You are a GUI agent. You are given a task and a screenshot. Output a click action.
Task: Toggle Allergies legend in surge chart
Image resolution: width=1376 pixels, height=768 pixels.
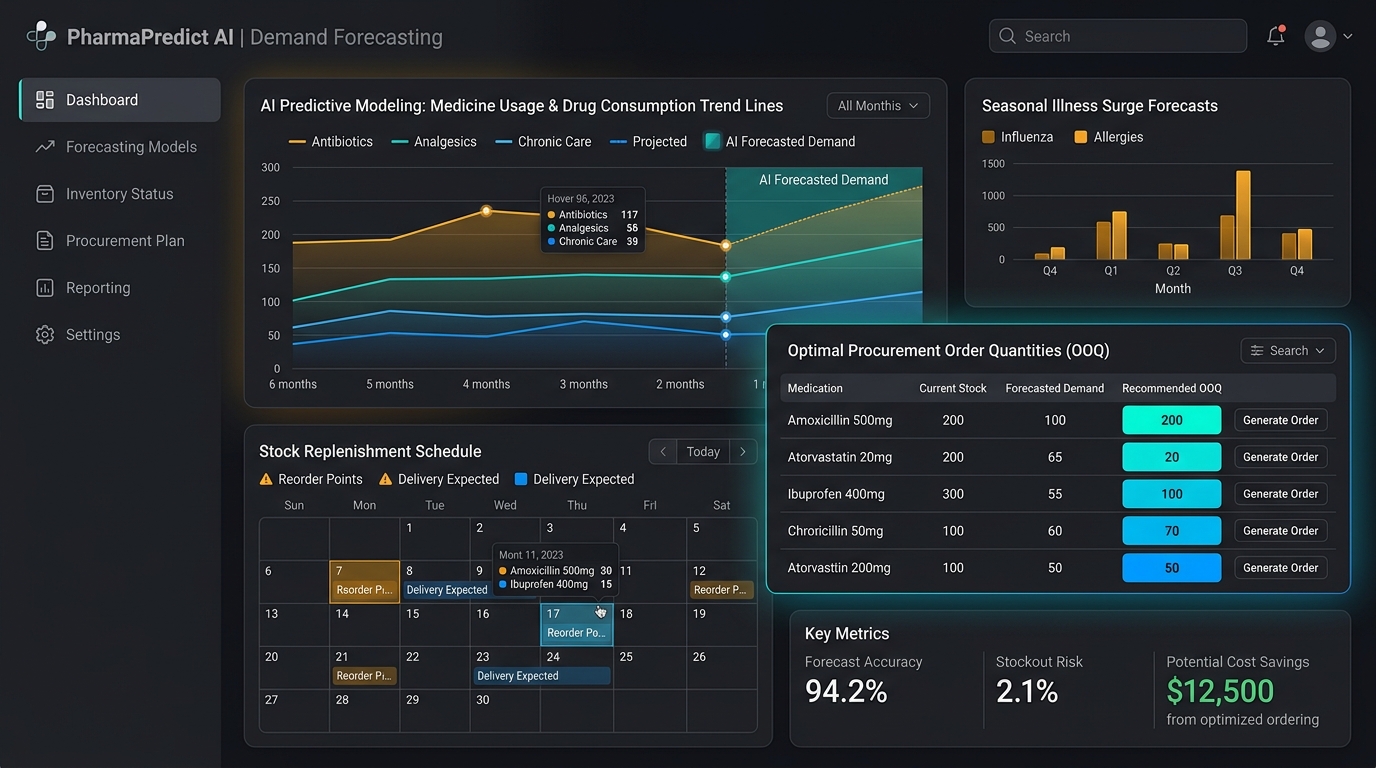tap(1109, 137)
